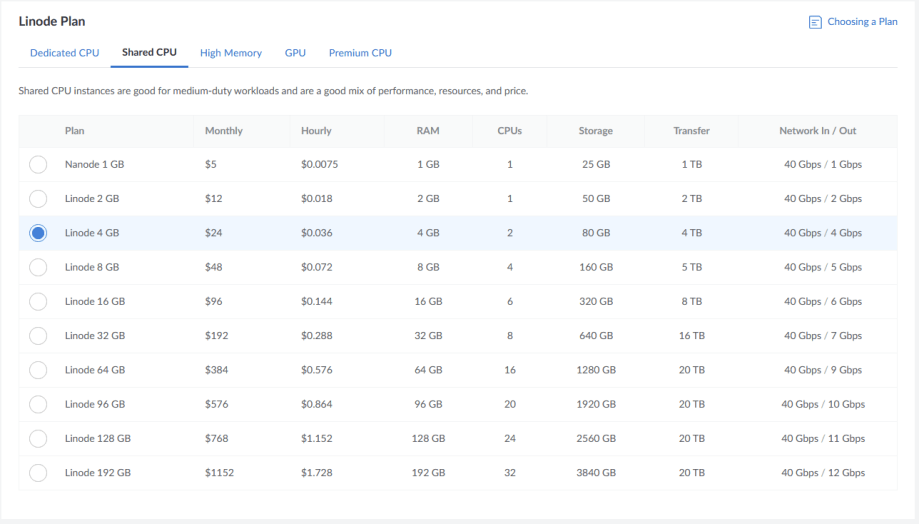Choose the Linode 2 GB plan radio
The image size is (919, 524).
[38, 199]
